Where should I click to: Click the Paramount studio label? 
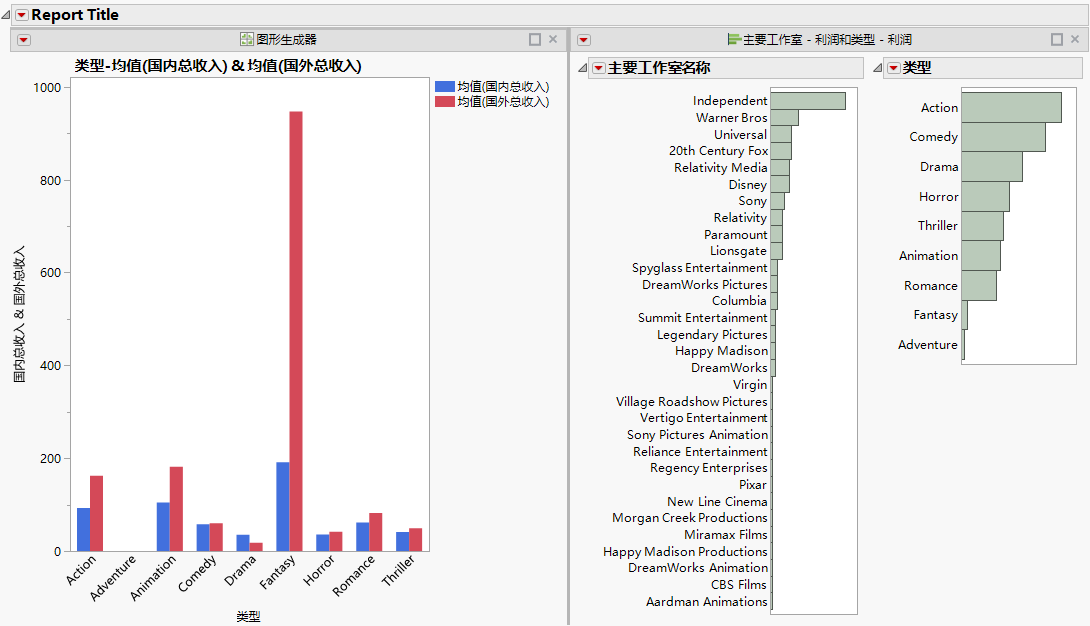(735, 235)
